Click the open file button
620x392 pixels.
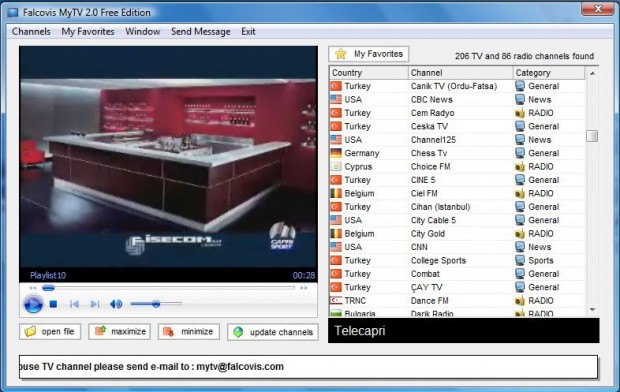[x=50, y=331]
